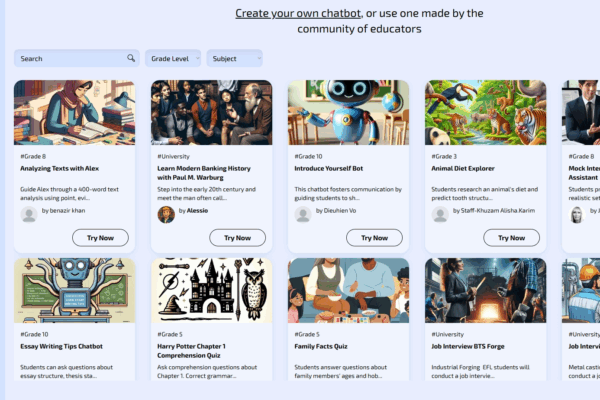Open the Grade Level dropdown
Image resolution: width=600 pixels, height=400 pixels.
tap(173, 59)
